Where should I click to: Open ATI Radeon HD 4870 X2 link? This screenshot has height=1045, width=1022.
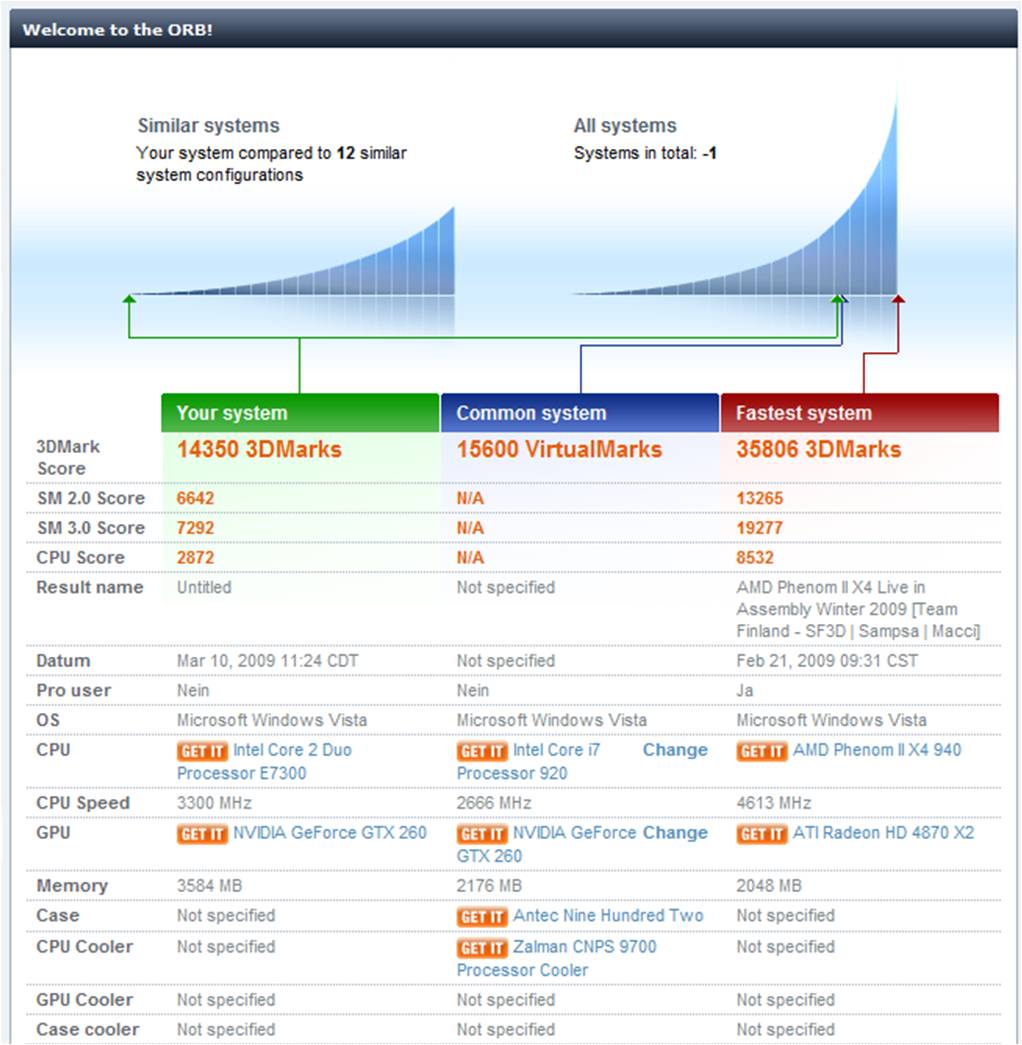[x=883, y=832]
